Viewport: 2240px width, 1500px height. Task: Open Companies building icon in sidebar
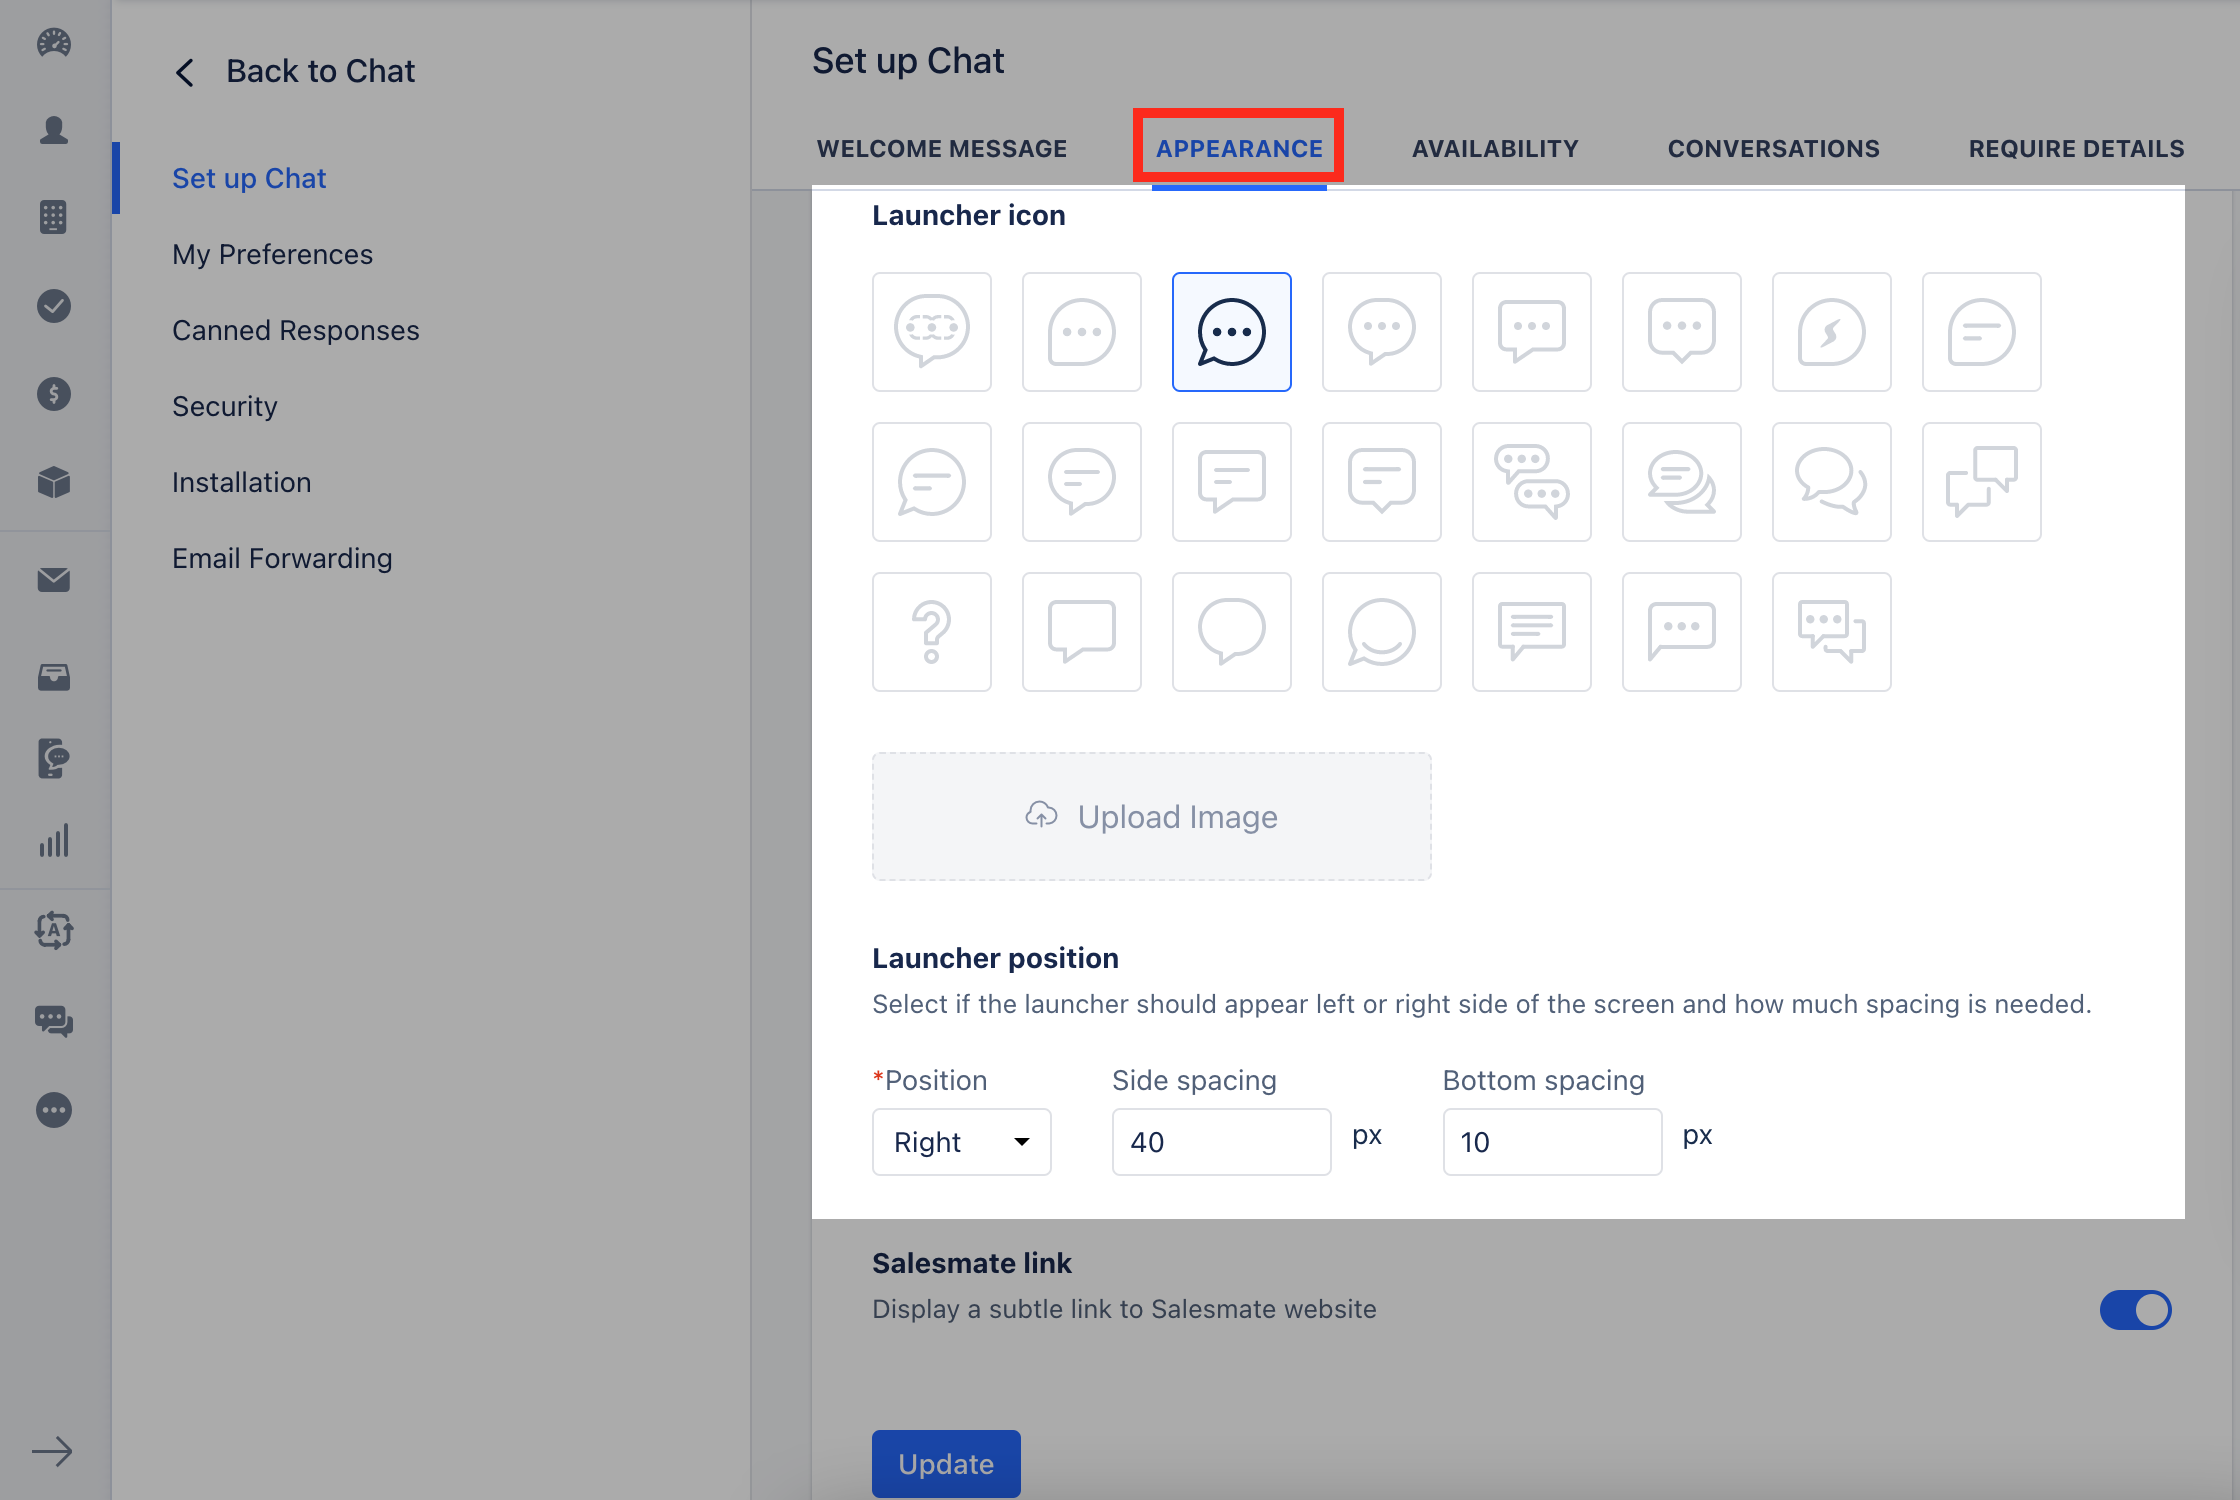(x=54, y=217)
